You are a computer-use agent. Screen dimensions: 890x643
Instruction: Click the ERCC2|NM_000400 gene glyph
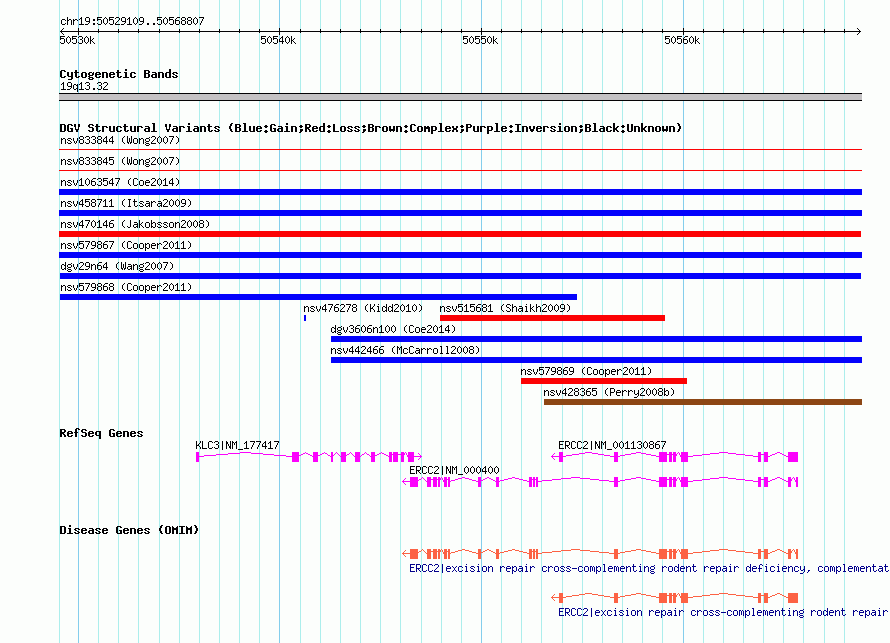click(x=600, y=482)
